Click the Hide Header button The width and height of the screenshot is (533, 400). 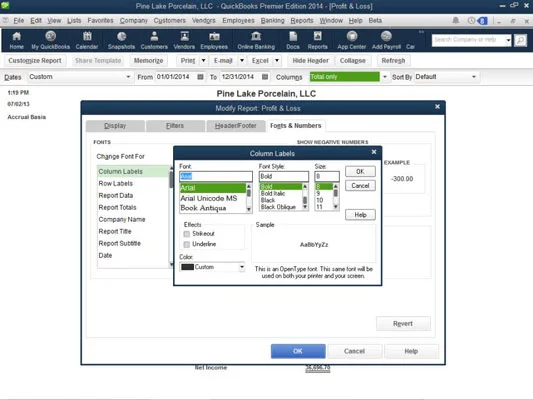pos(310,60)
